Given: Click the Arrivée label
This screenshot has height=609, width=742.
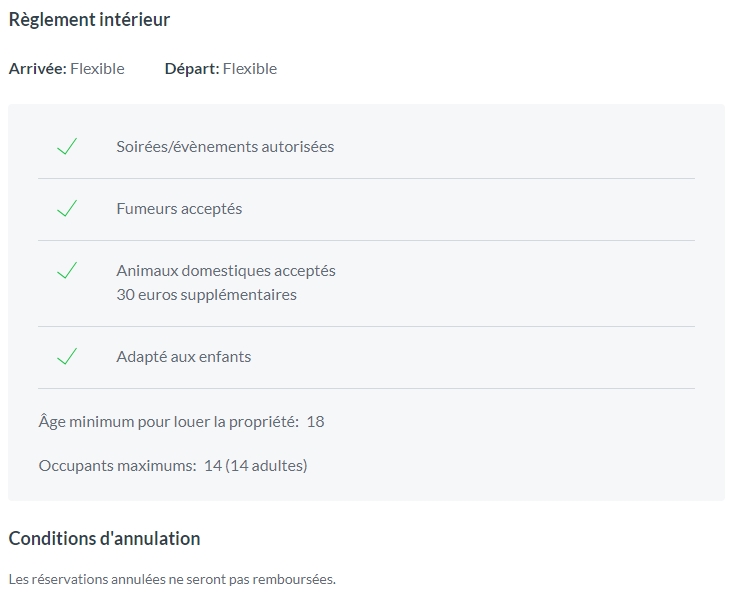Looking at the screenshot, I should click(38, 69).
